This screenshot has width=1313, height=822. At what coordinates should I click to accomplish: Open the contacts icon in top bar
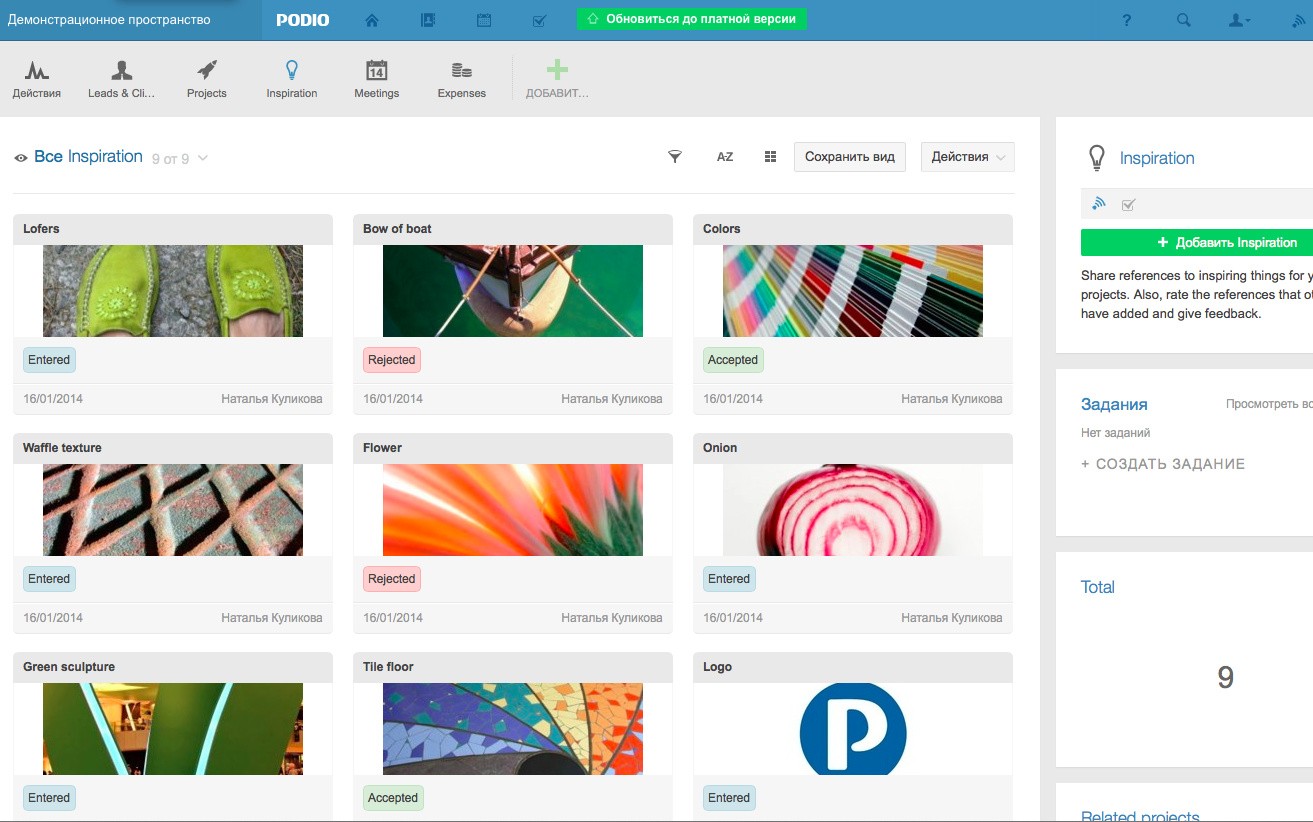pyautogui.click(x=428, y=20)
